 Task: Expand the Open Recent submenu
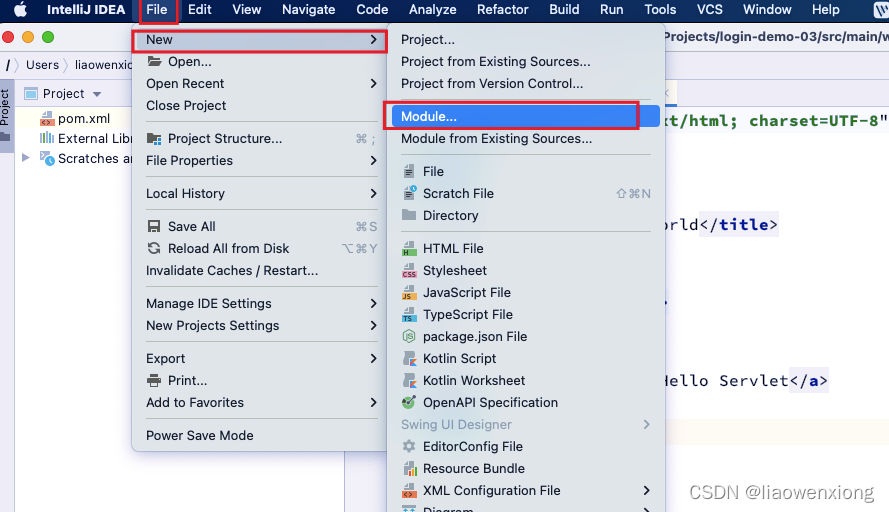(x=373, y=83)
